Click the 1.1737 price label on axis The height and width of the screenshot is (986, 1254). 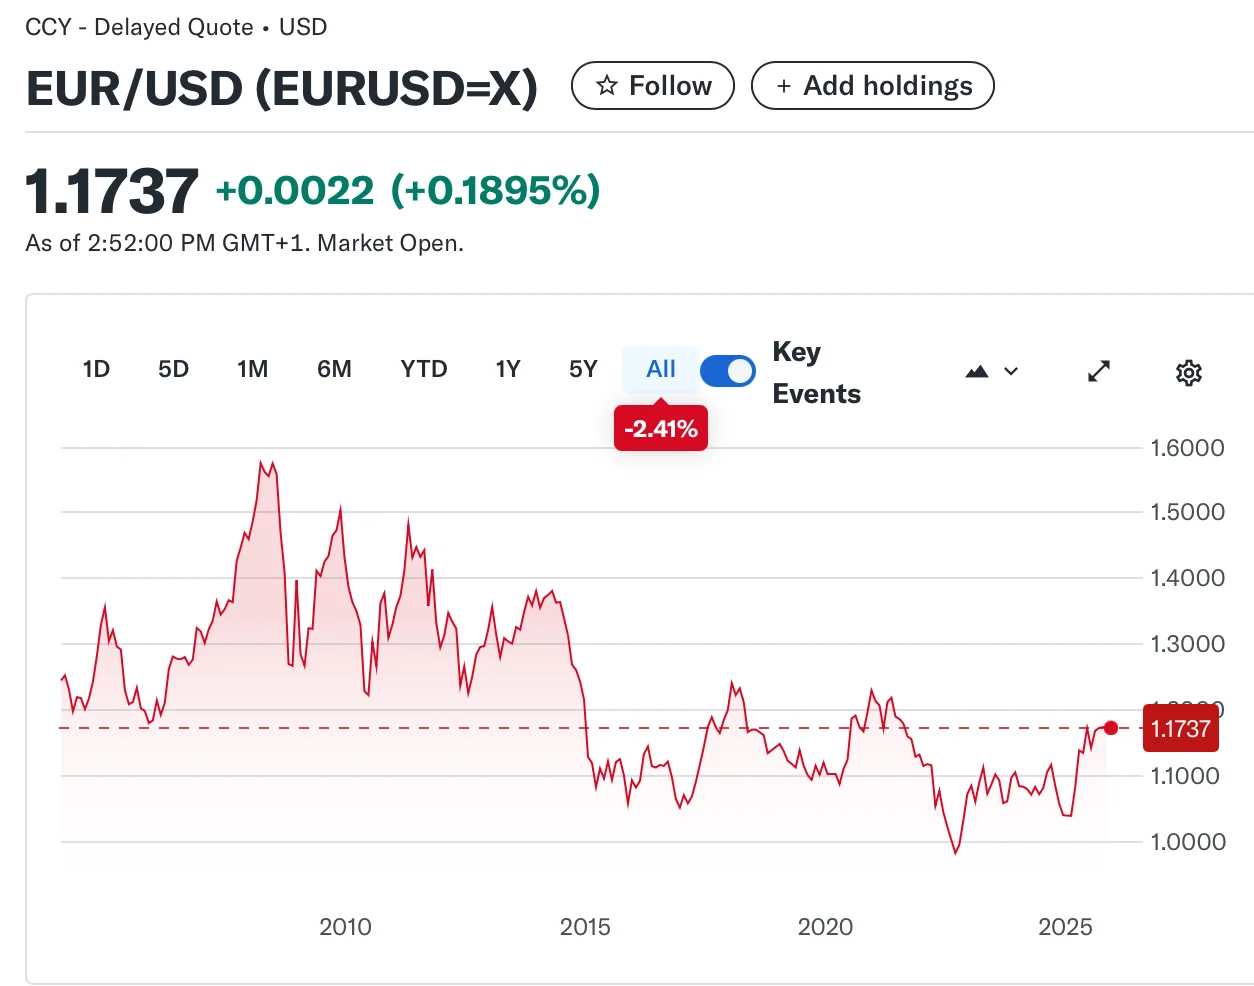[1180, 729]
